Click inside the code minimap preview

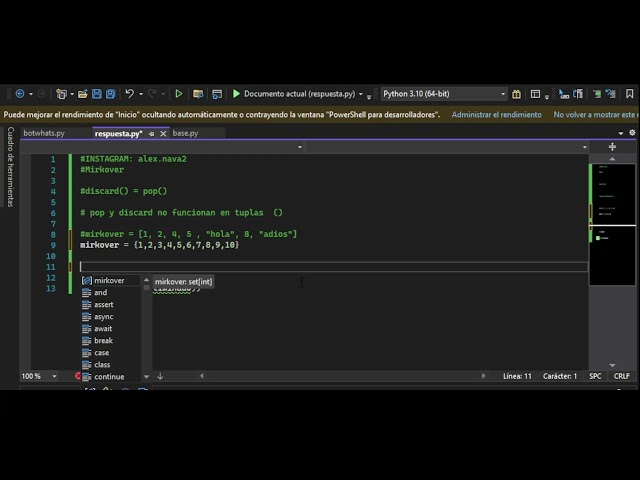pyautogui.click(x=612, y=224)
